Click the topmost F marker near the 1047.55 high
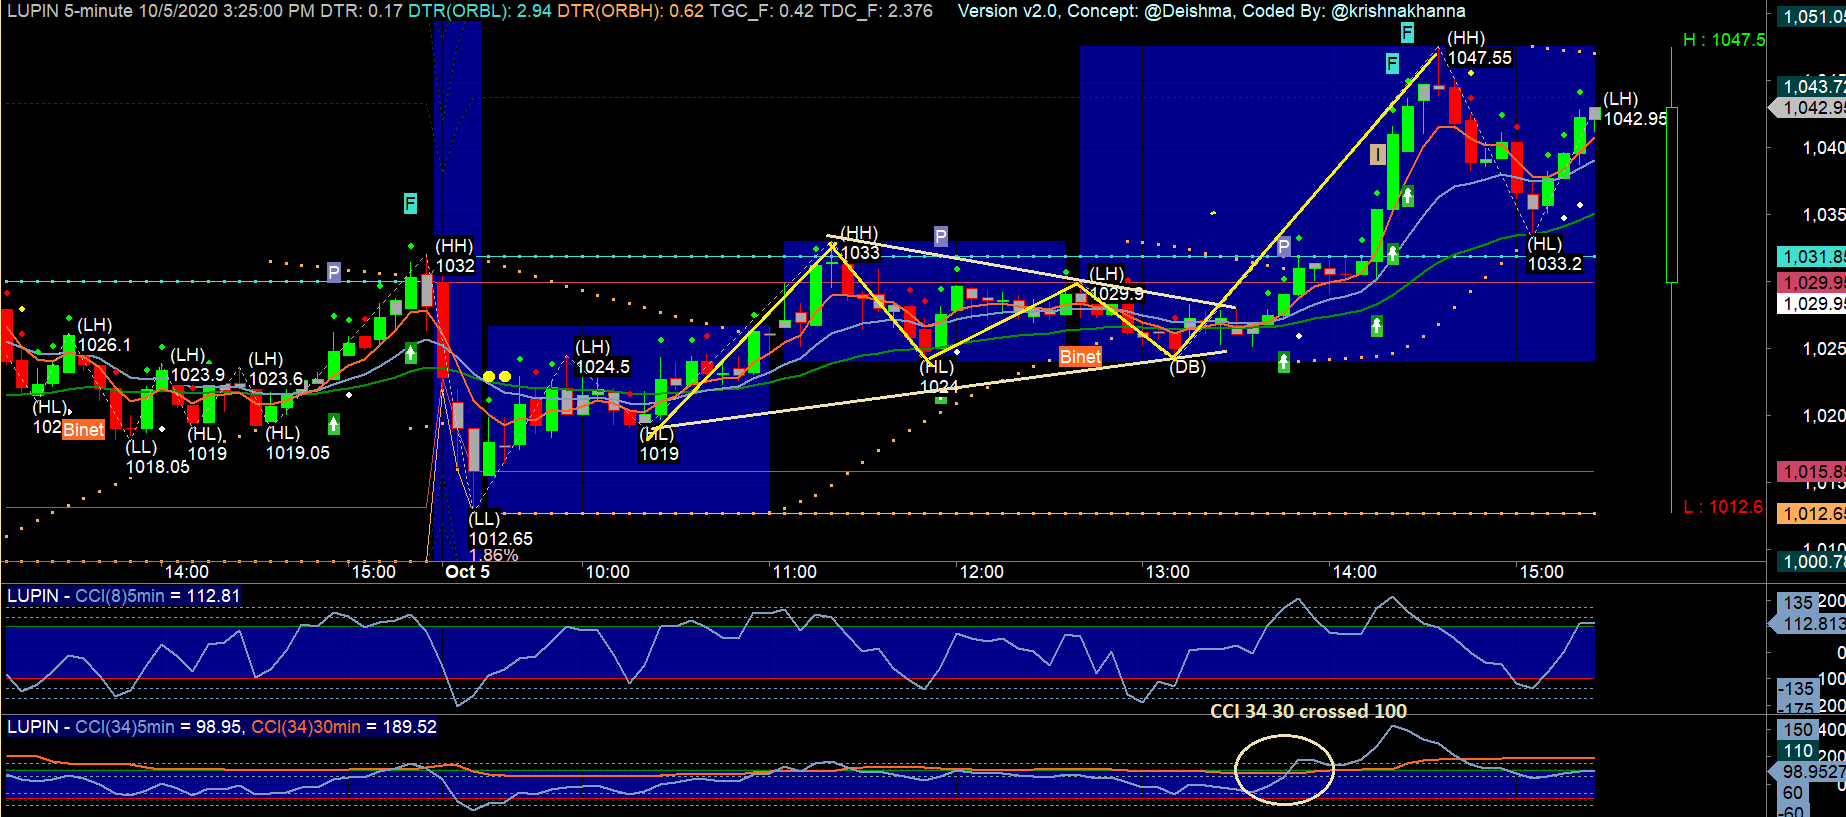1846x817 pixels. tap(1407, 33)
